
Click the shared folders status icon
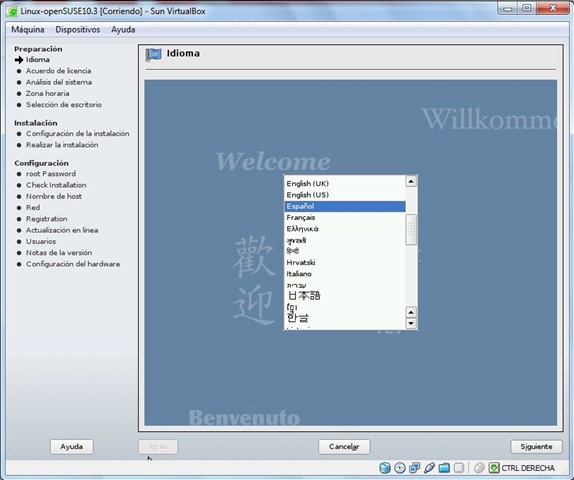(x=444, y=468)
